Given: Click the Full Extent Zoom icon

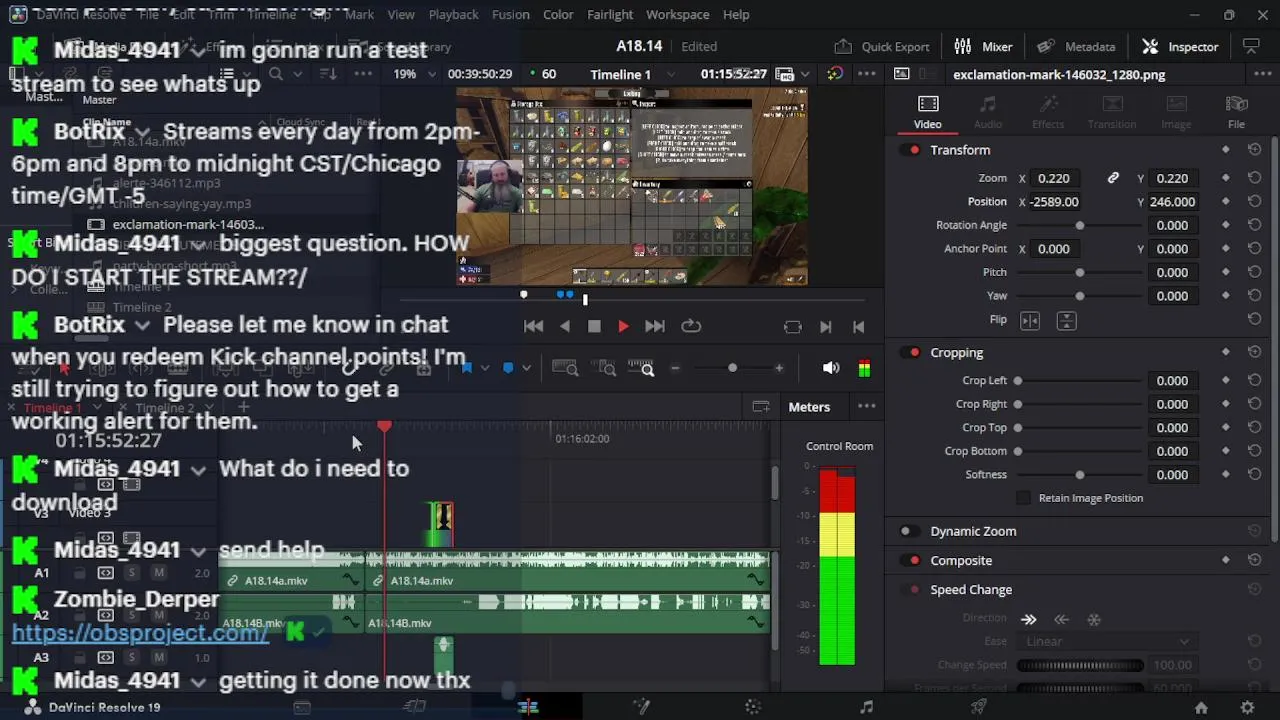Looking at the screenshot, I should tap(565, 369).
